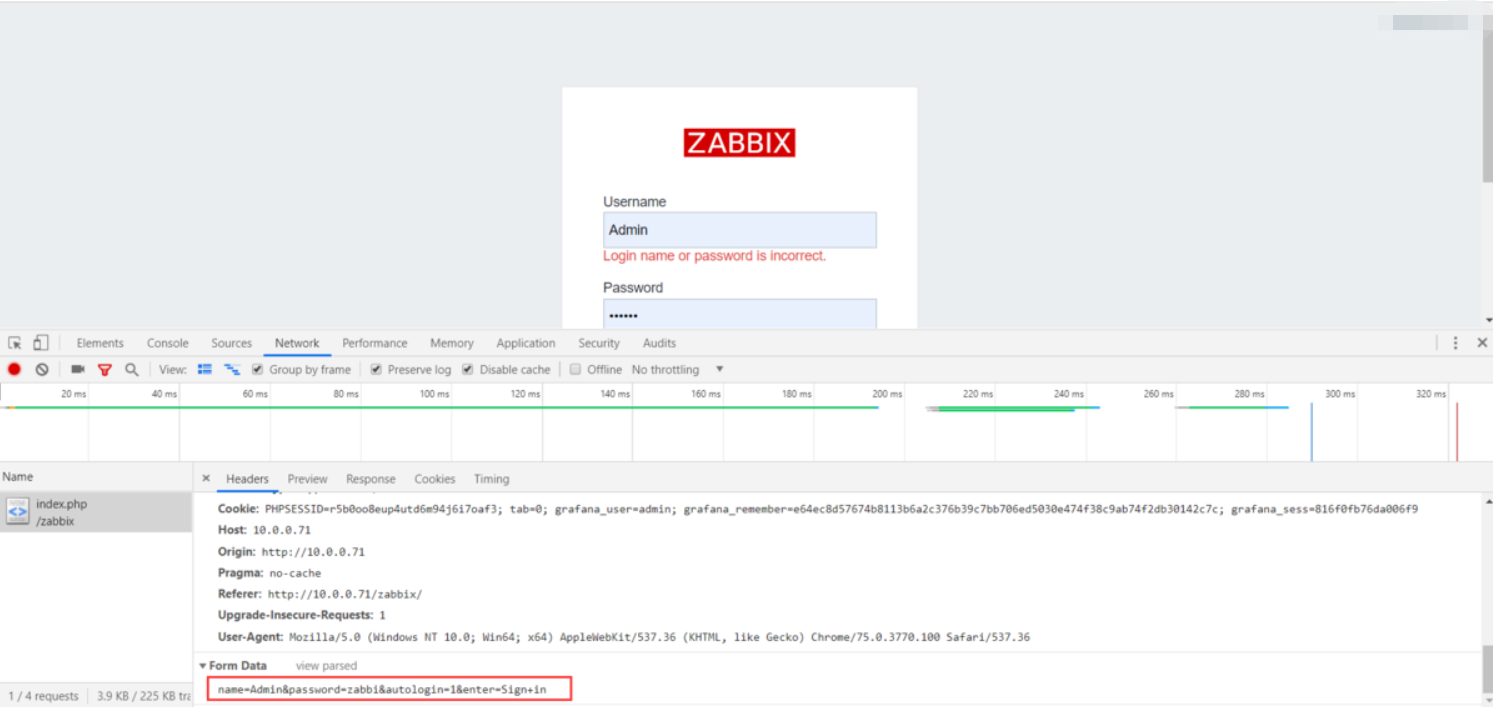Switch to the Response sub-tab
1493x714 pixels.
click(371, 479)
